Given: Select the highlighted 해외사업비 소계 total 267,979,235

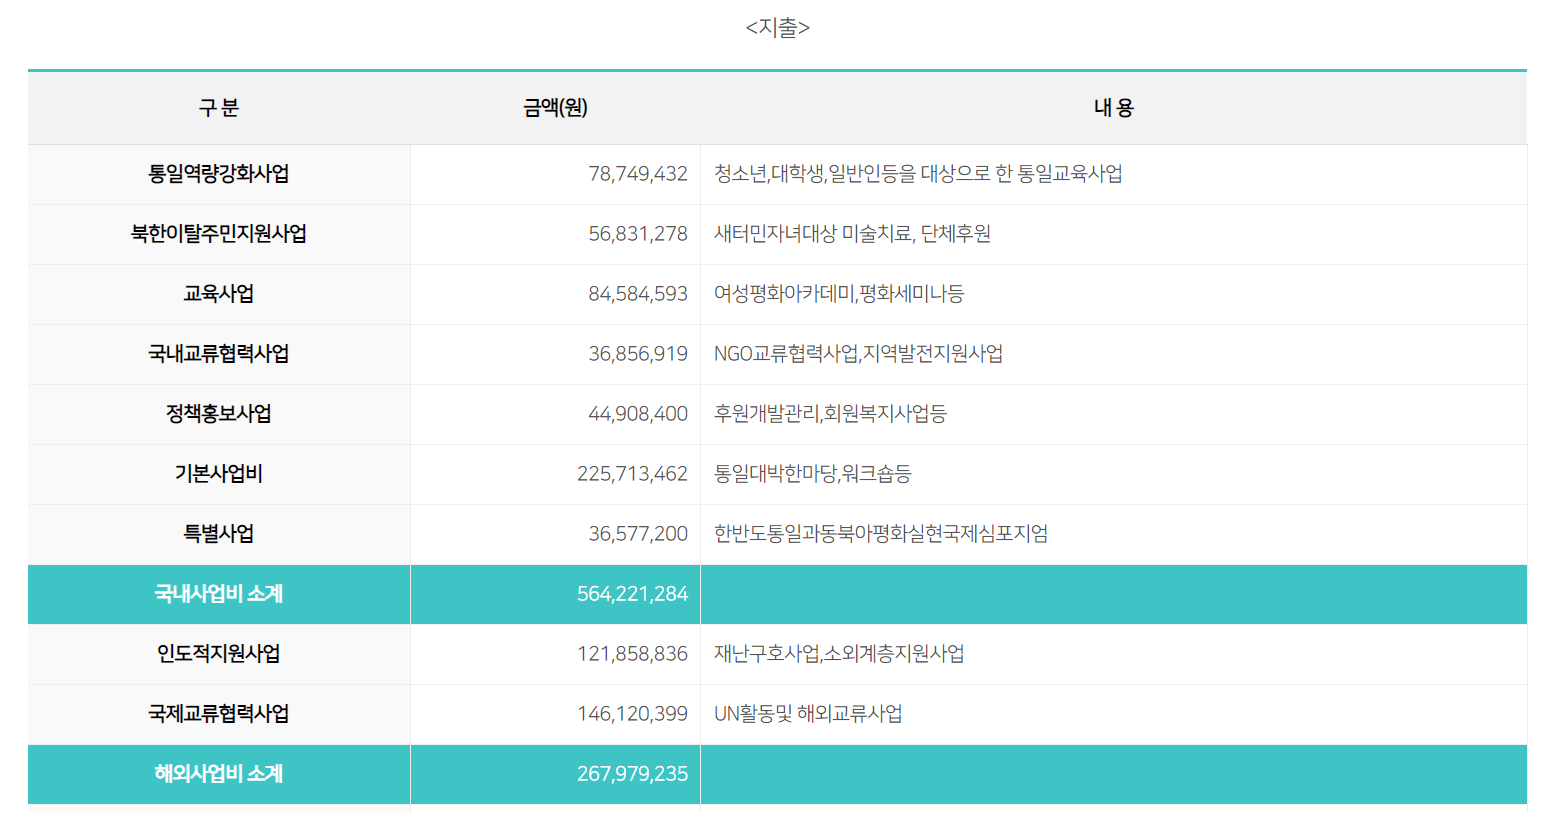Looking at the screenshot, I should pos(632,774).
